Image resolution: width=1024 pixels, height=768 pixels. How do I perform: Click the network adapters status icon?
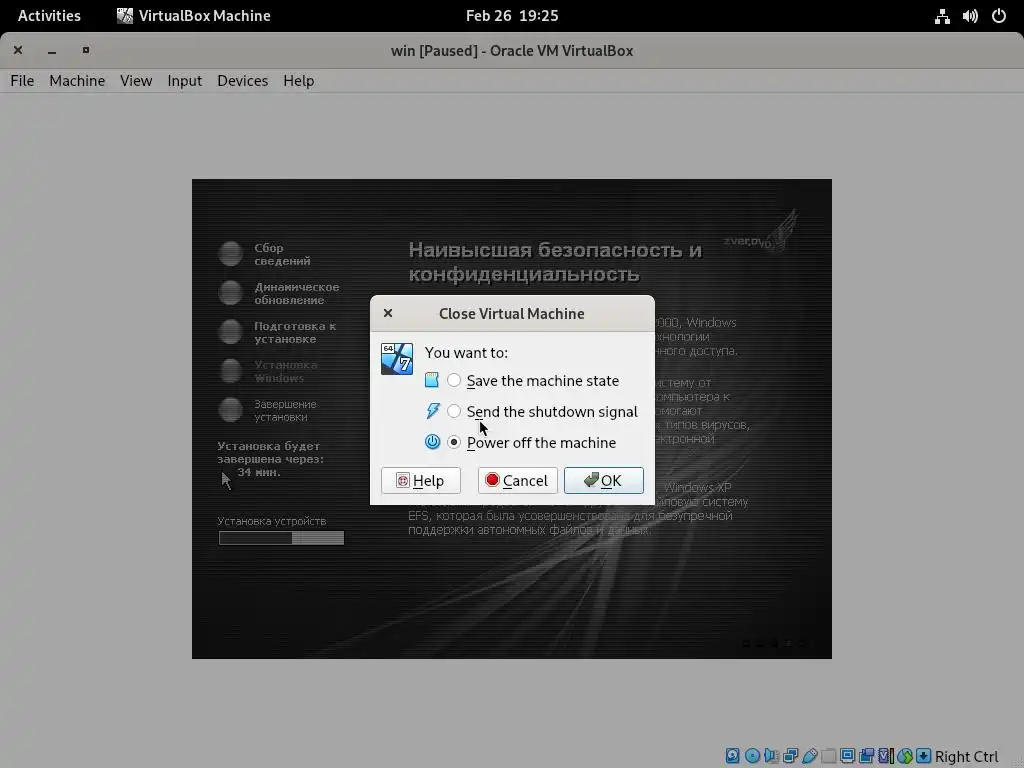click(x=790, y=756)
